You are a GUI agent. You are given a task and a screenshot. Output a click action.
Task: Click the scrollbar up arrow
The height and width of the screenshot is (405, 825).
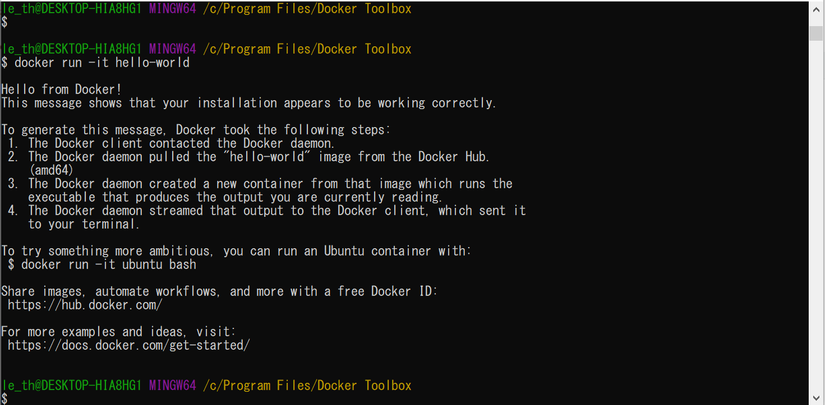816,10
